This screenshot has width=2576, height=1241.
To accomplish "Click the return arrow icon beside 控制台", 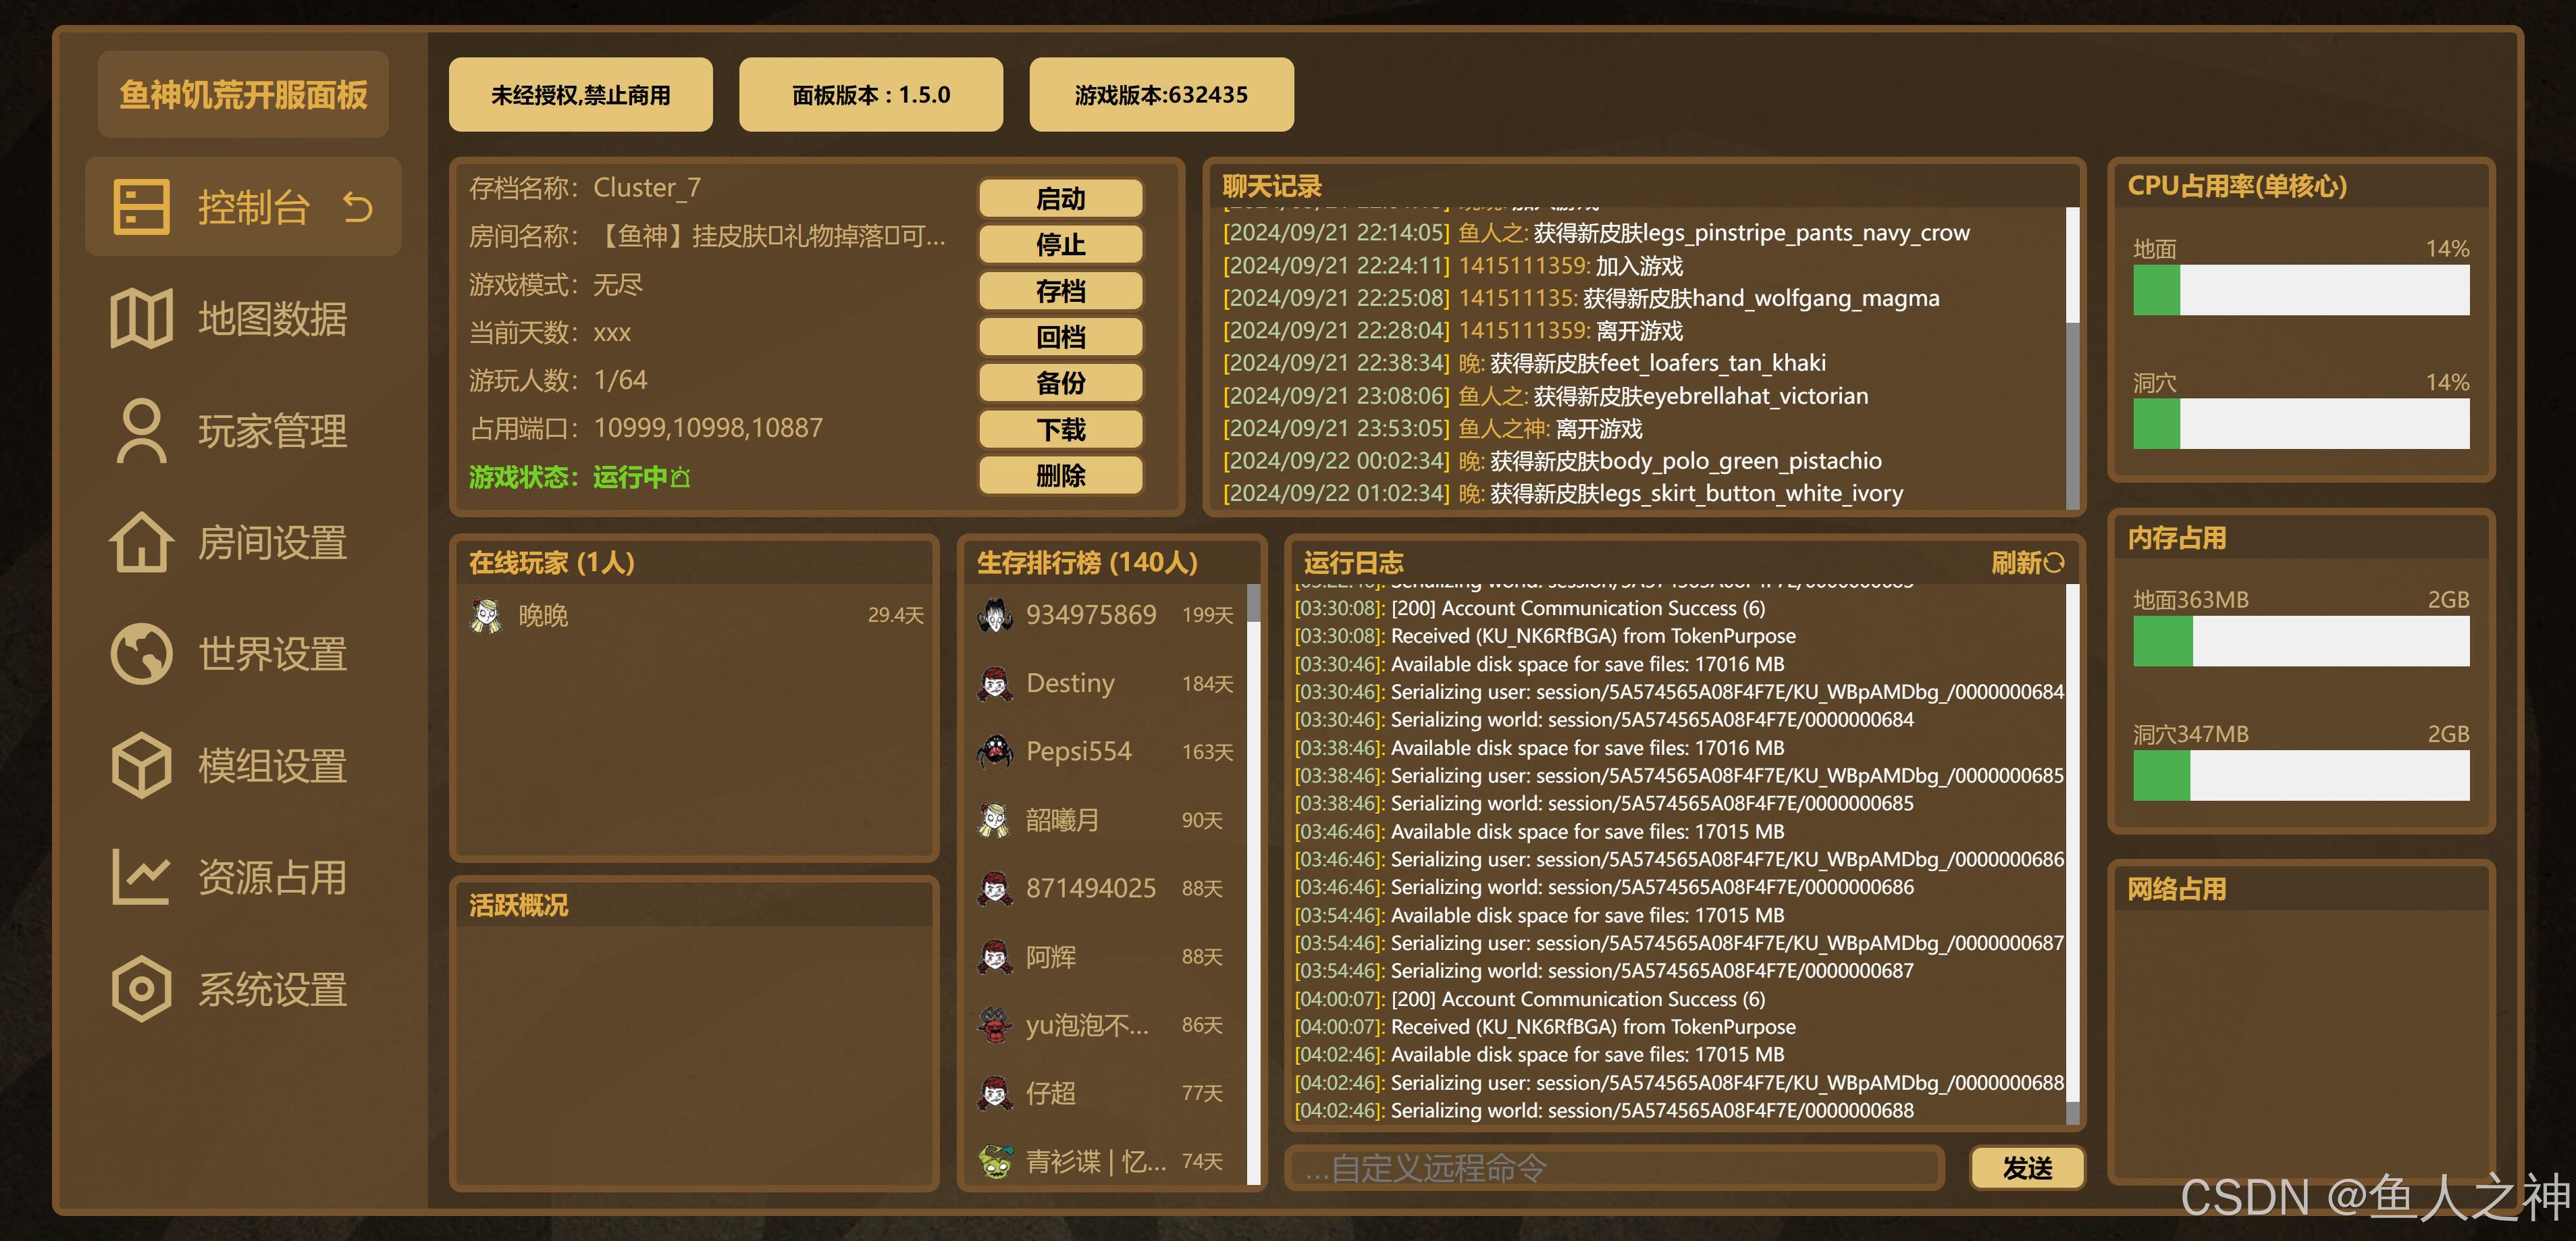I will coord(357,207).
